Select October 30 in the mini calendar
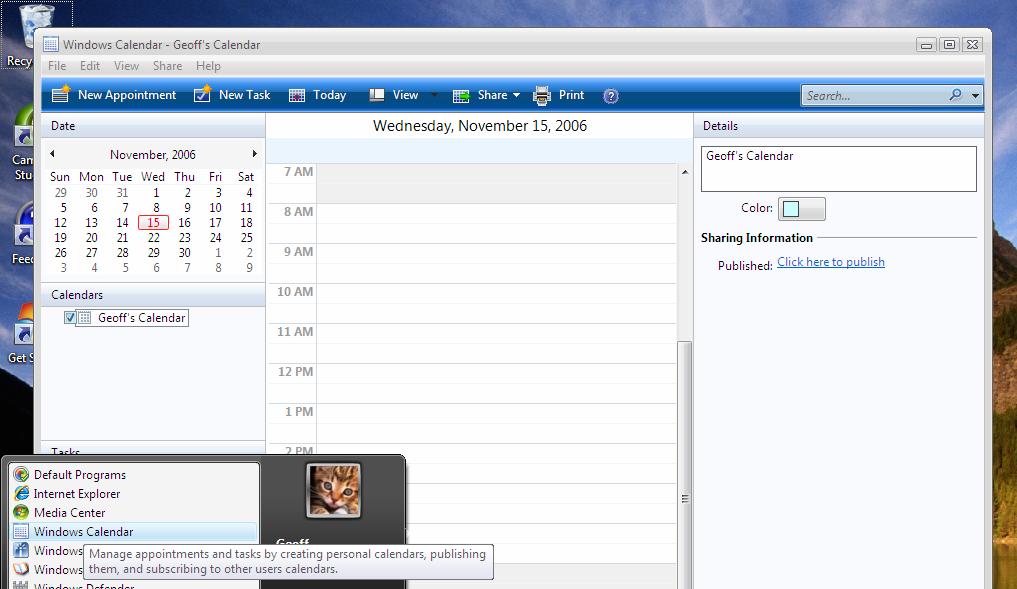This screenshot has width=1017, height=589. [91, 193]
